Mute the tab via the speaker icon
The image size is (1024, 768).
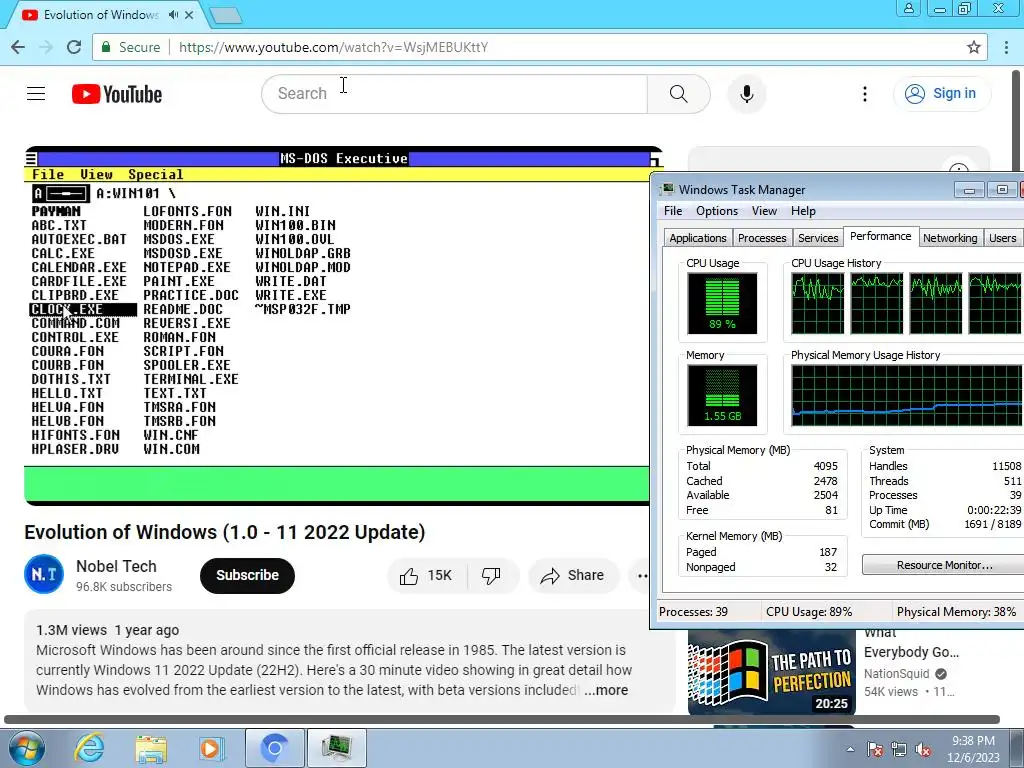pyautogui.click(x=173, y=14)
